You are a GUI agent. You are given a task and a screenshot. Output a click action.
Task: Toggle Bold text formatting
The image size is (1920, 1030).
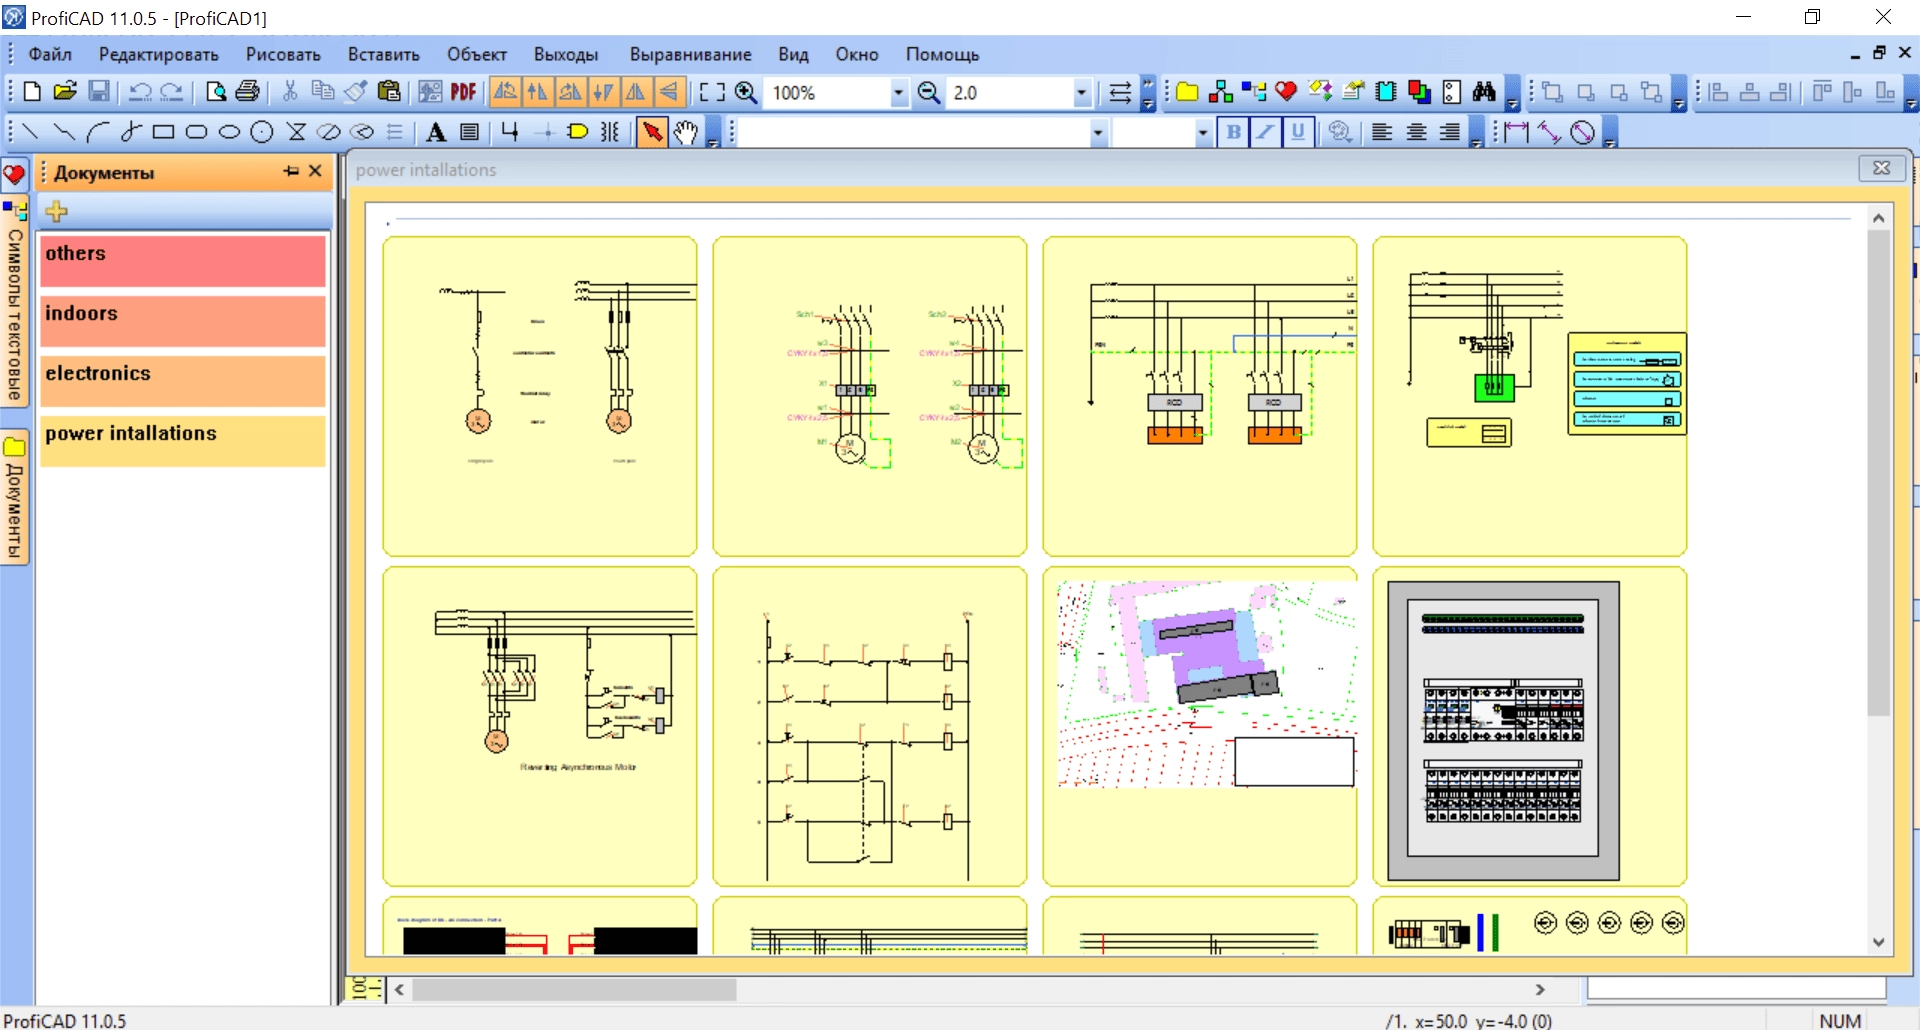click(1233, 132)
